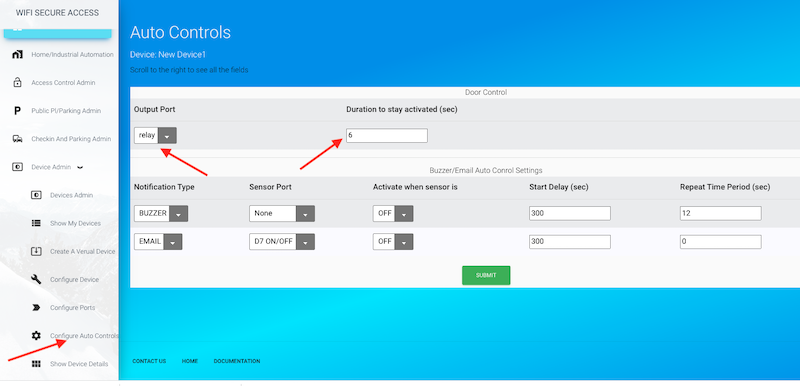800x386 pixels.
Task: Click the EMAIL row Start Delay field
Action: [570, 242]
